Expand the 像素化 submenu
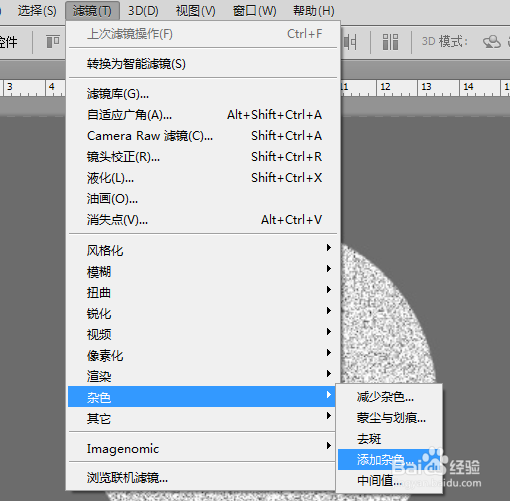This screenshot has width=510, height=501. click(202, 355)
